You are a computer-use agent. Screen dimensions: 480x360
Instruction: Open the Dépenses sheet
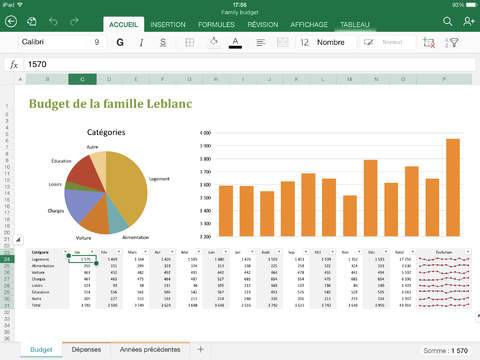coord(86,350)
